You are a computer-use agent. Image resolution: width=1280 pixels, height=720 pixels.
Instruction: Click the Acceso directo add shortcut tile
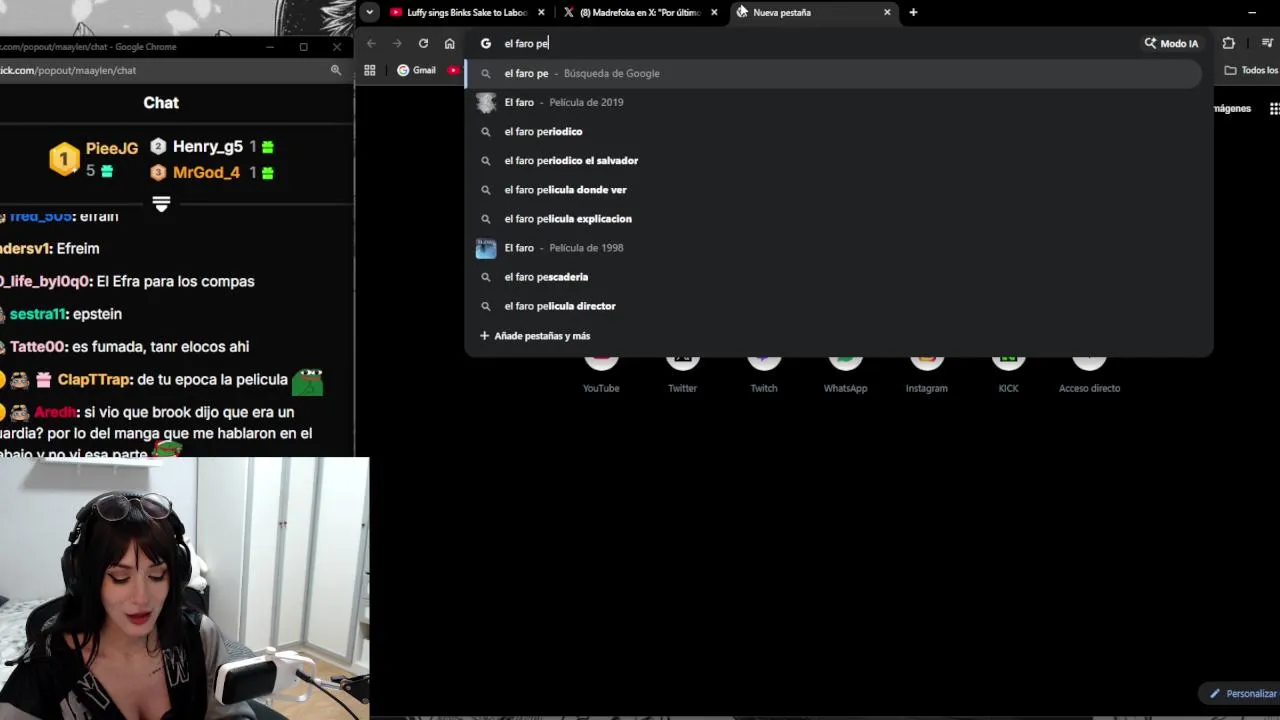tap(1089, 374)
